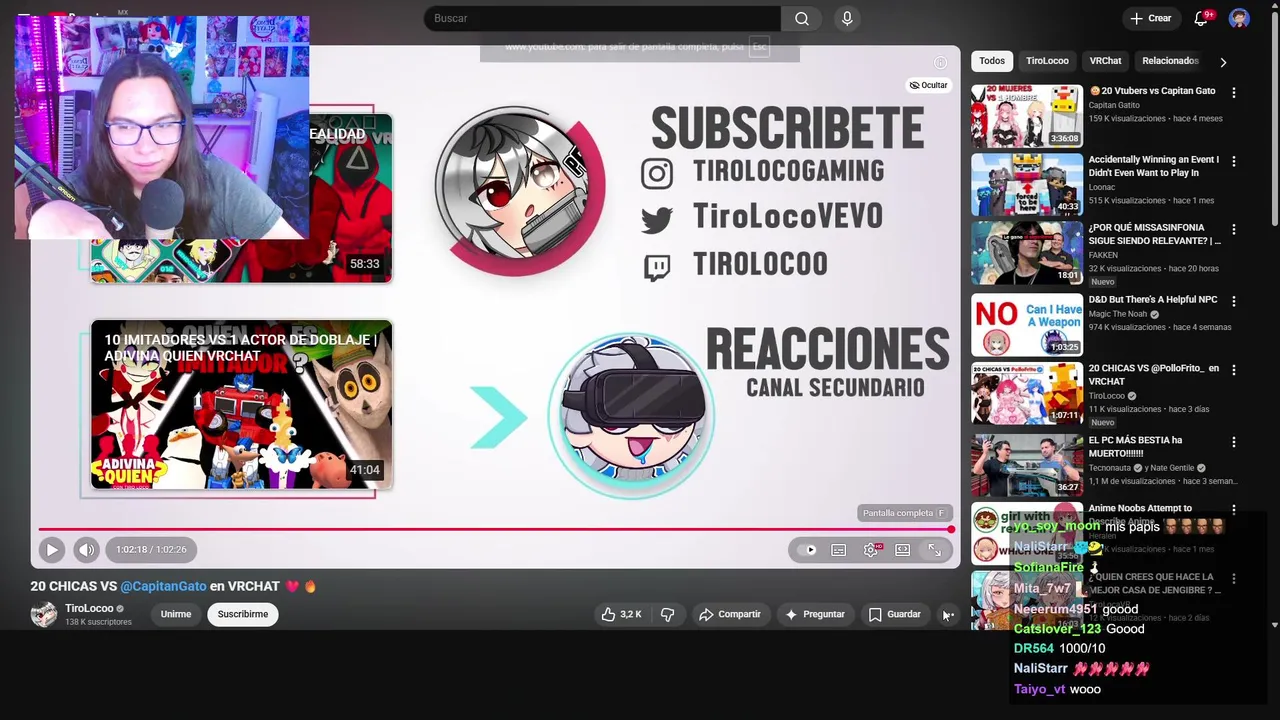This screenshot has width=1280, height=720.
Task: Open options for the MissaSinfonia video
Action: pos(1233,230)
